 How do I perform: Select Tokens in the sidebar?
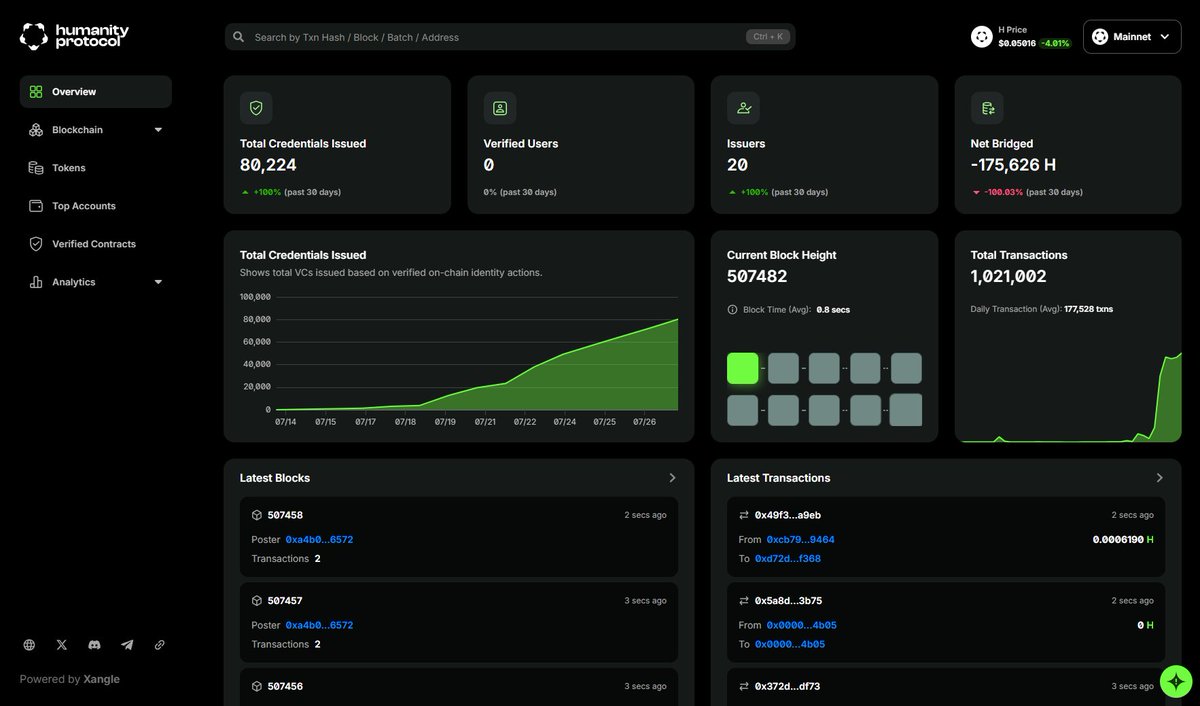tap(96, 168)
